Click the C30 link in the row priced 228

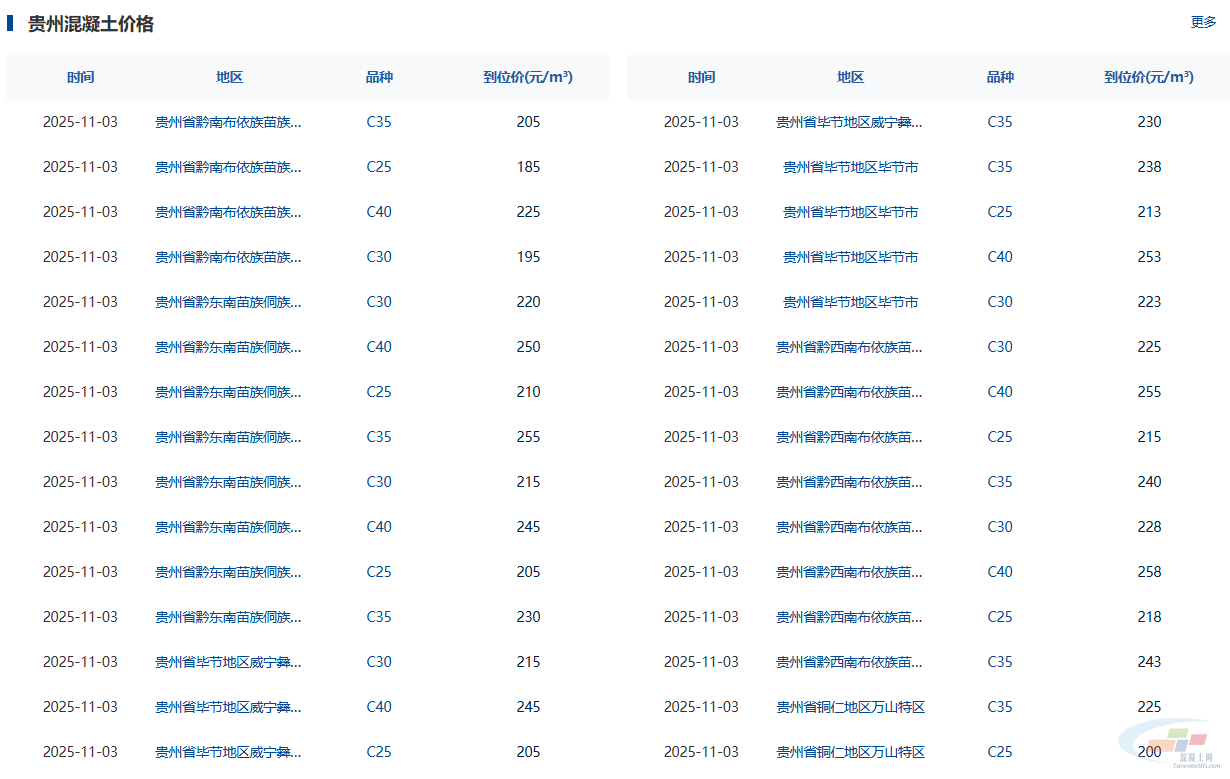click(x=1000, y=527)
